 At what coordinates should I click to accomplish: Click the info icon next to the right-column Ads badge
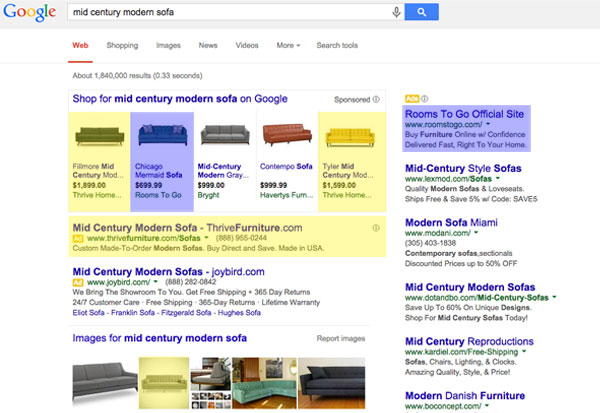coord(424,99)
